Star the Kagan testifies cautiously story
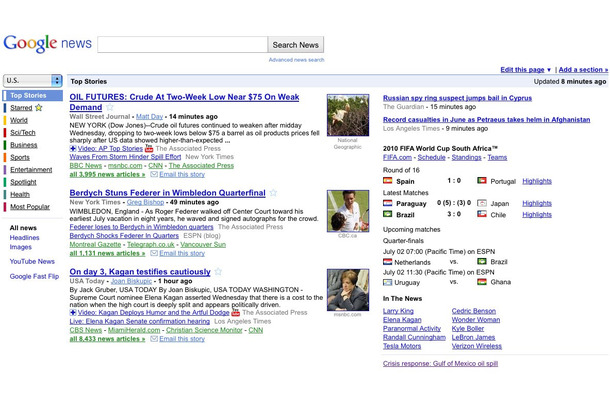610x400 pixels. [x=218, y=272]
